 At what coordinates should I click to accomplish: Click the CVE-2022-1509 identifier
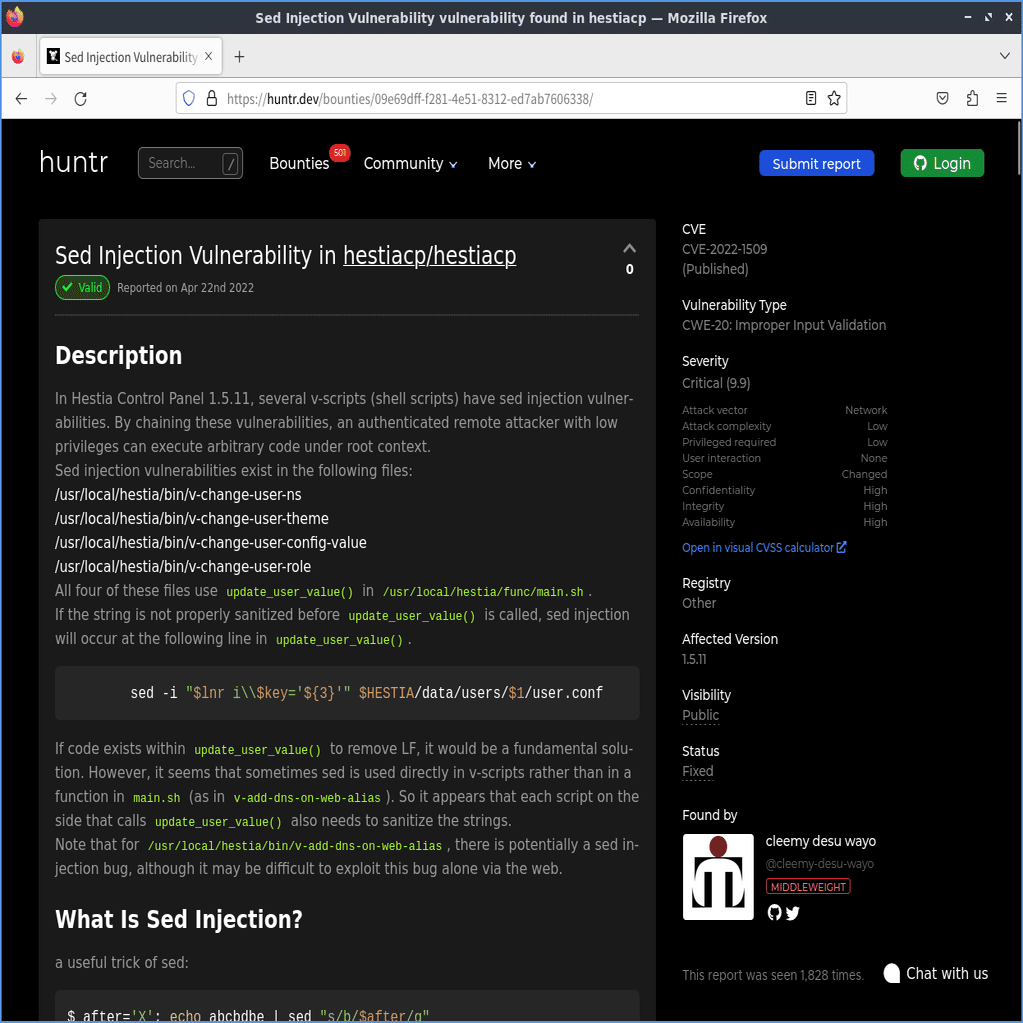pyautogui.click(x=724, y=249)
